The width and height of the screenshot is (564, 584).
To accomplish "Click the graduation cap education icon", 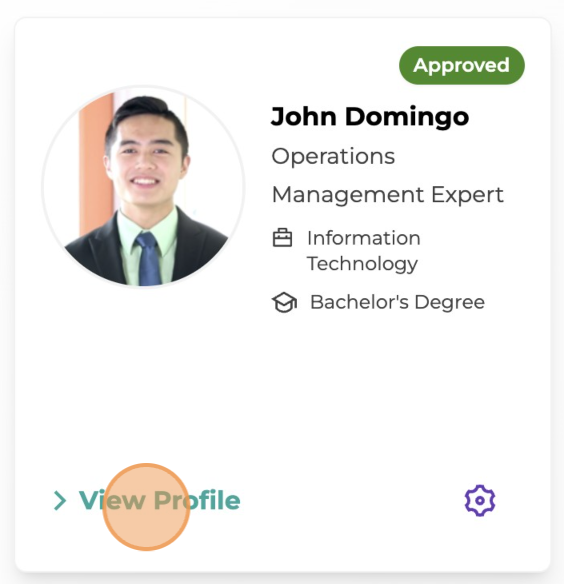I will [x=284, y=302].
